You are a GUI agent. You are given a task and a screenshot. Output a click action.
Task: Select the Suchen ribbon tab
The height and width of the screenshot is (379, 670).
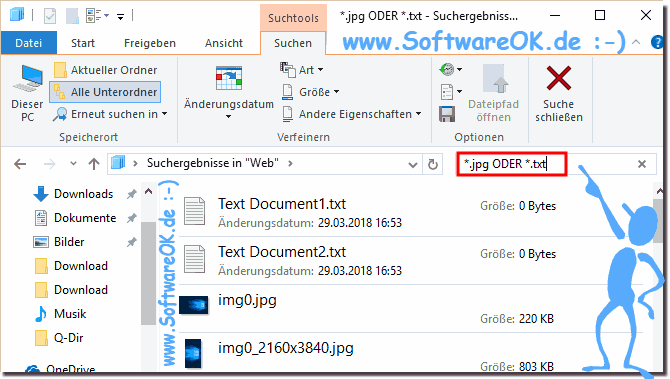pos(293,43)
